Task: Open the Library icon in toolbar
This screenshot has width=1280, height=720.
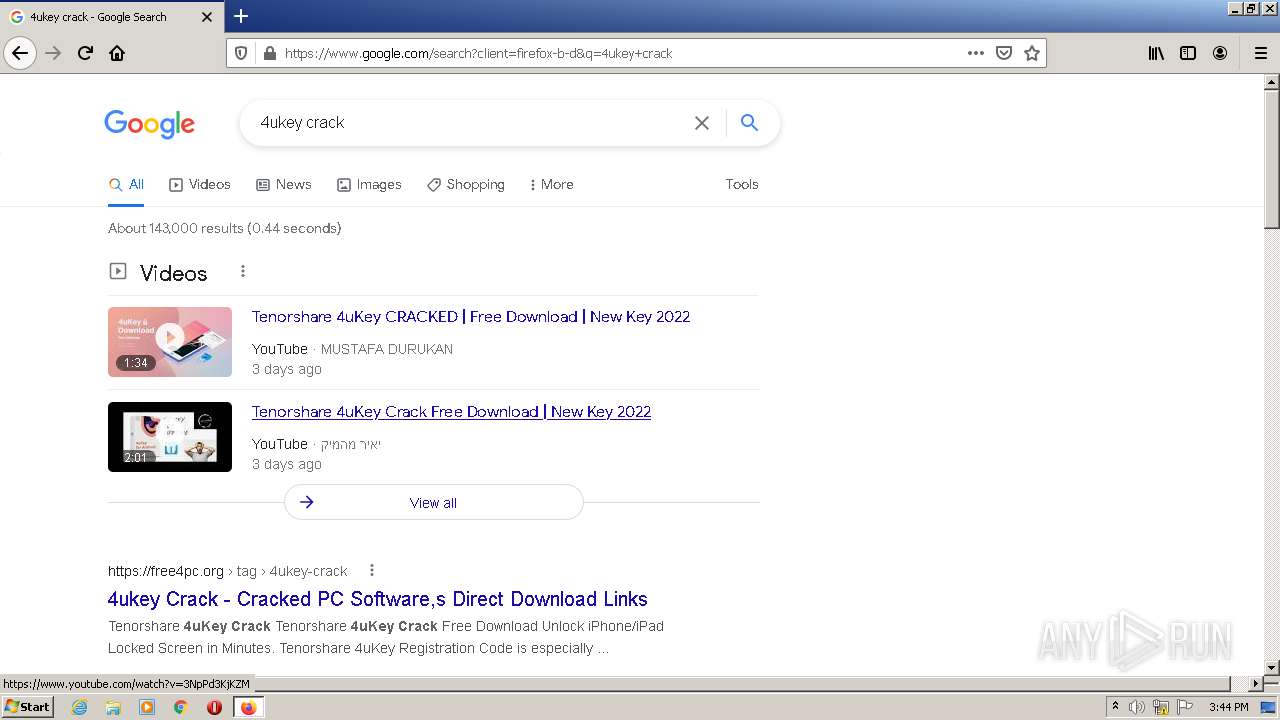Action: 1156,53
